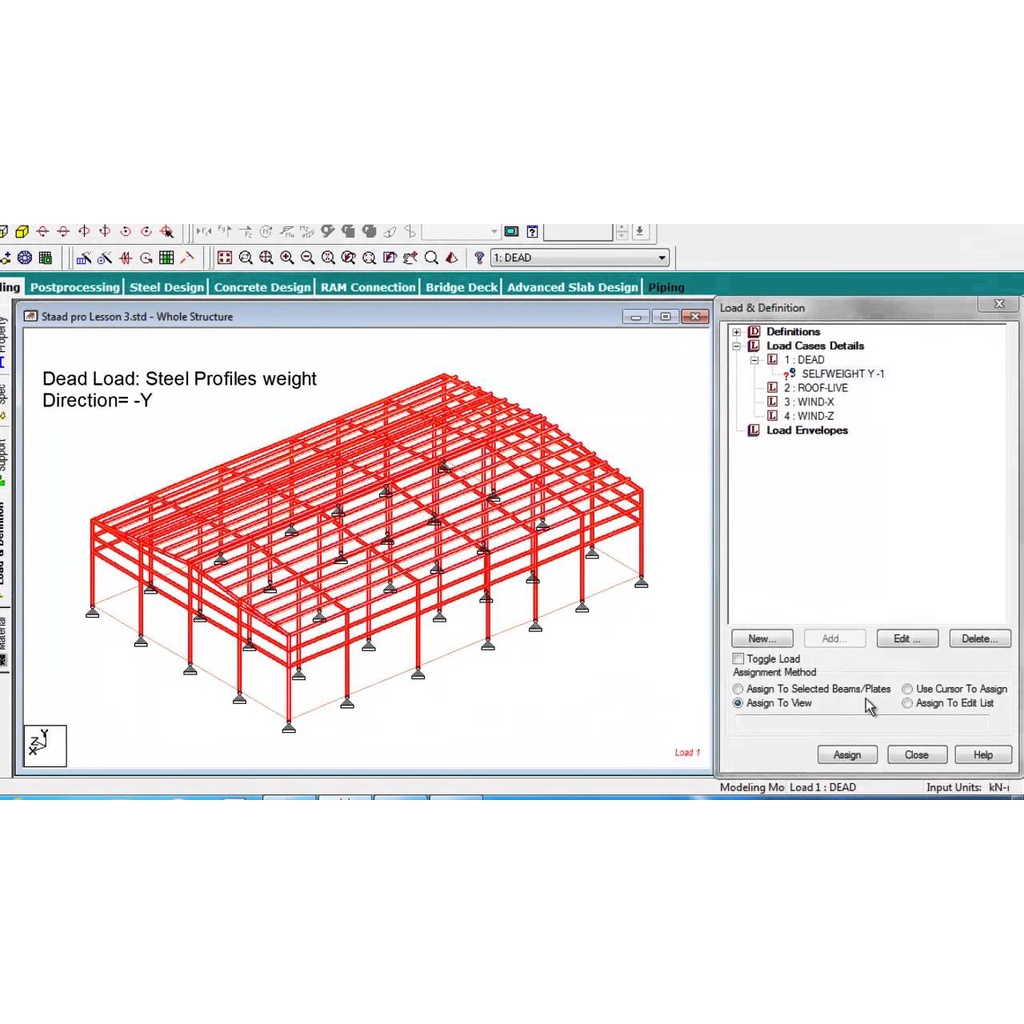Click the Load Envelopes L icon
Viewport: 1024px width, 1024px height.
point(754,430)
